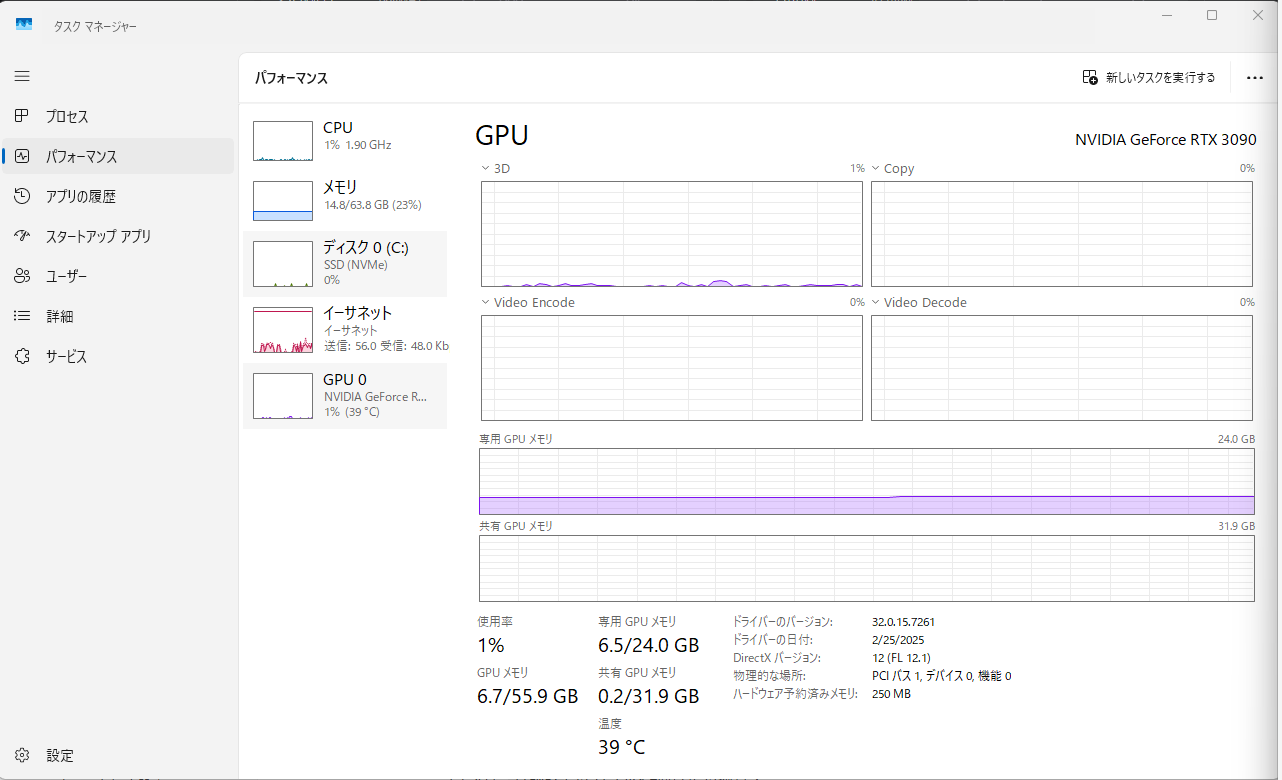Click the ハードウェア予約済みメモリ label
The width and height of the screenshot is (1282, 780).
click(x=795, y=694)
